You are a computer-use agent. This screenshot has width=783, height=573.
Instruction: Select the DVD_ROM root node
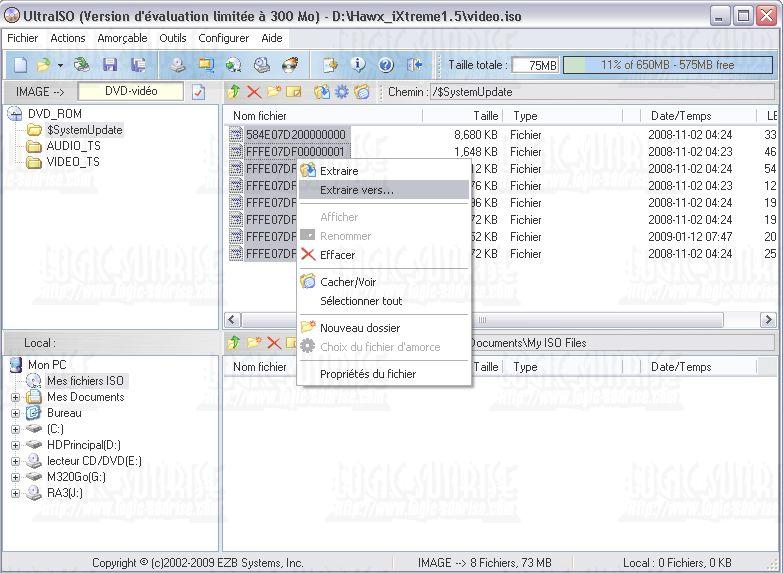[54, 114]
